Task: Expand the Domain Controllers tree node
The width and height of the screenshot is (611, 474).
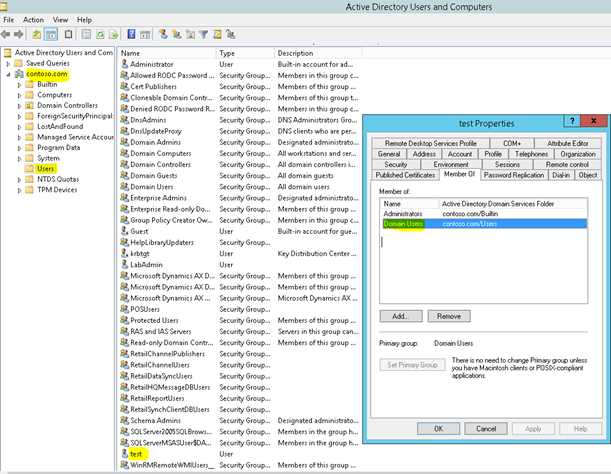Action: pyautogui.click(x=19, y=106)
